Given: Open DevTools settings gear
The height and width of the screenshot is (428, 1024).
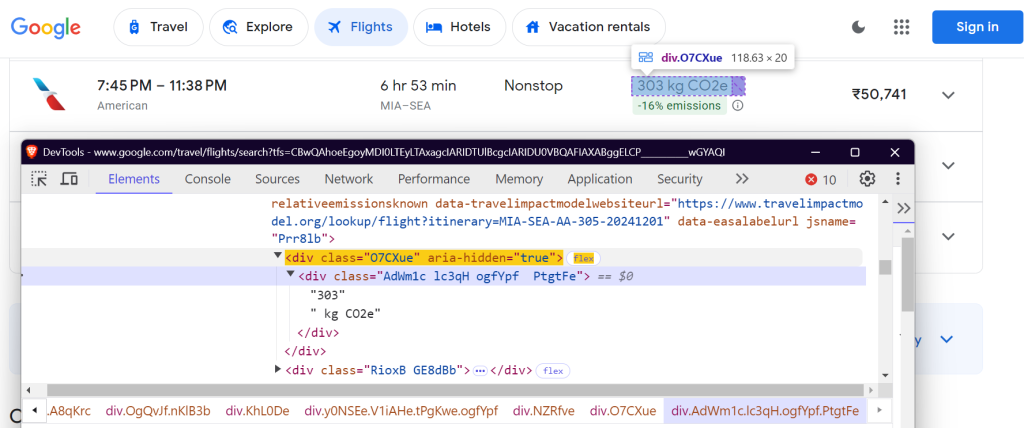Looking at the screenshot, I should coord(867,179).
